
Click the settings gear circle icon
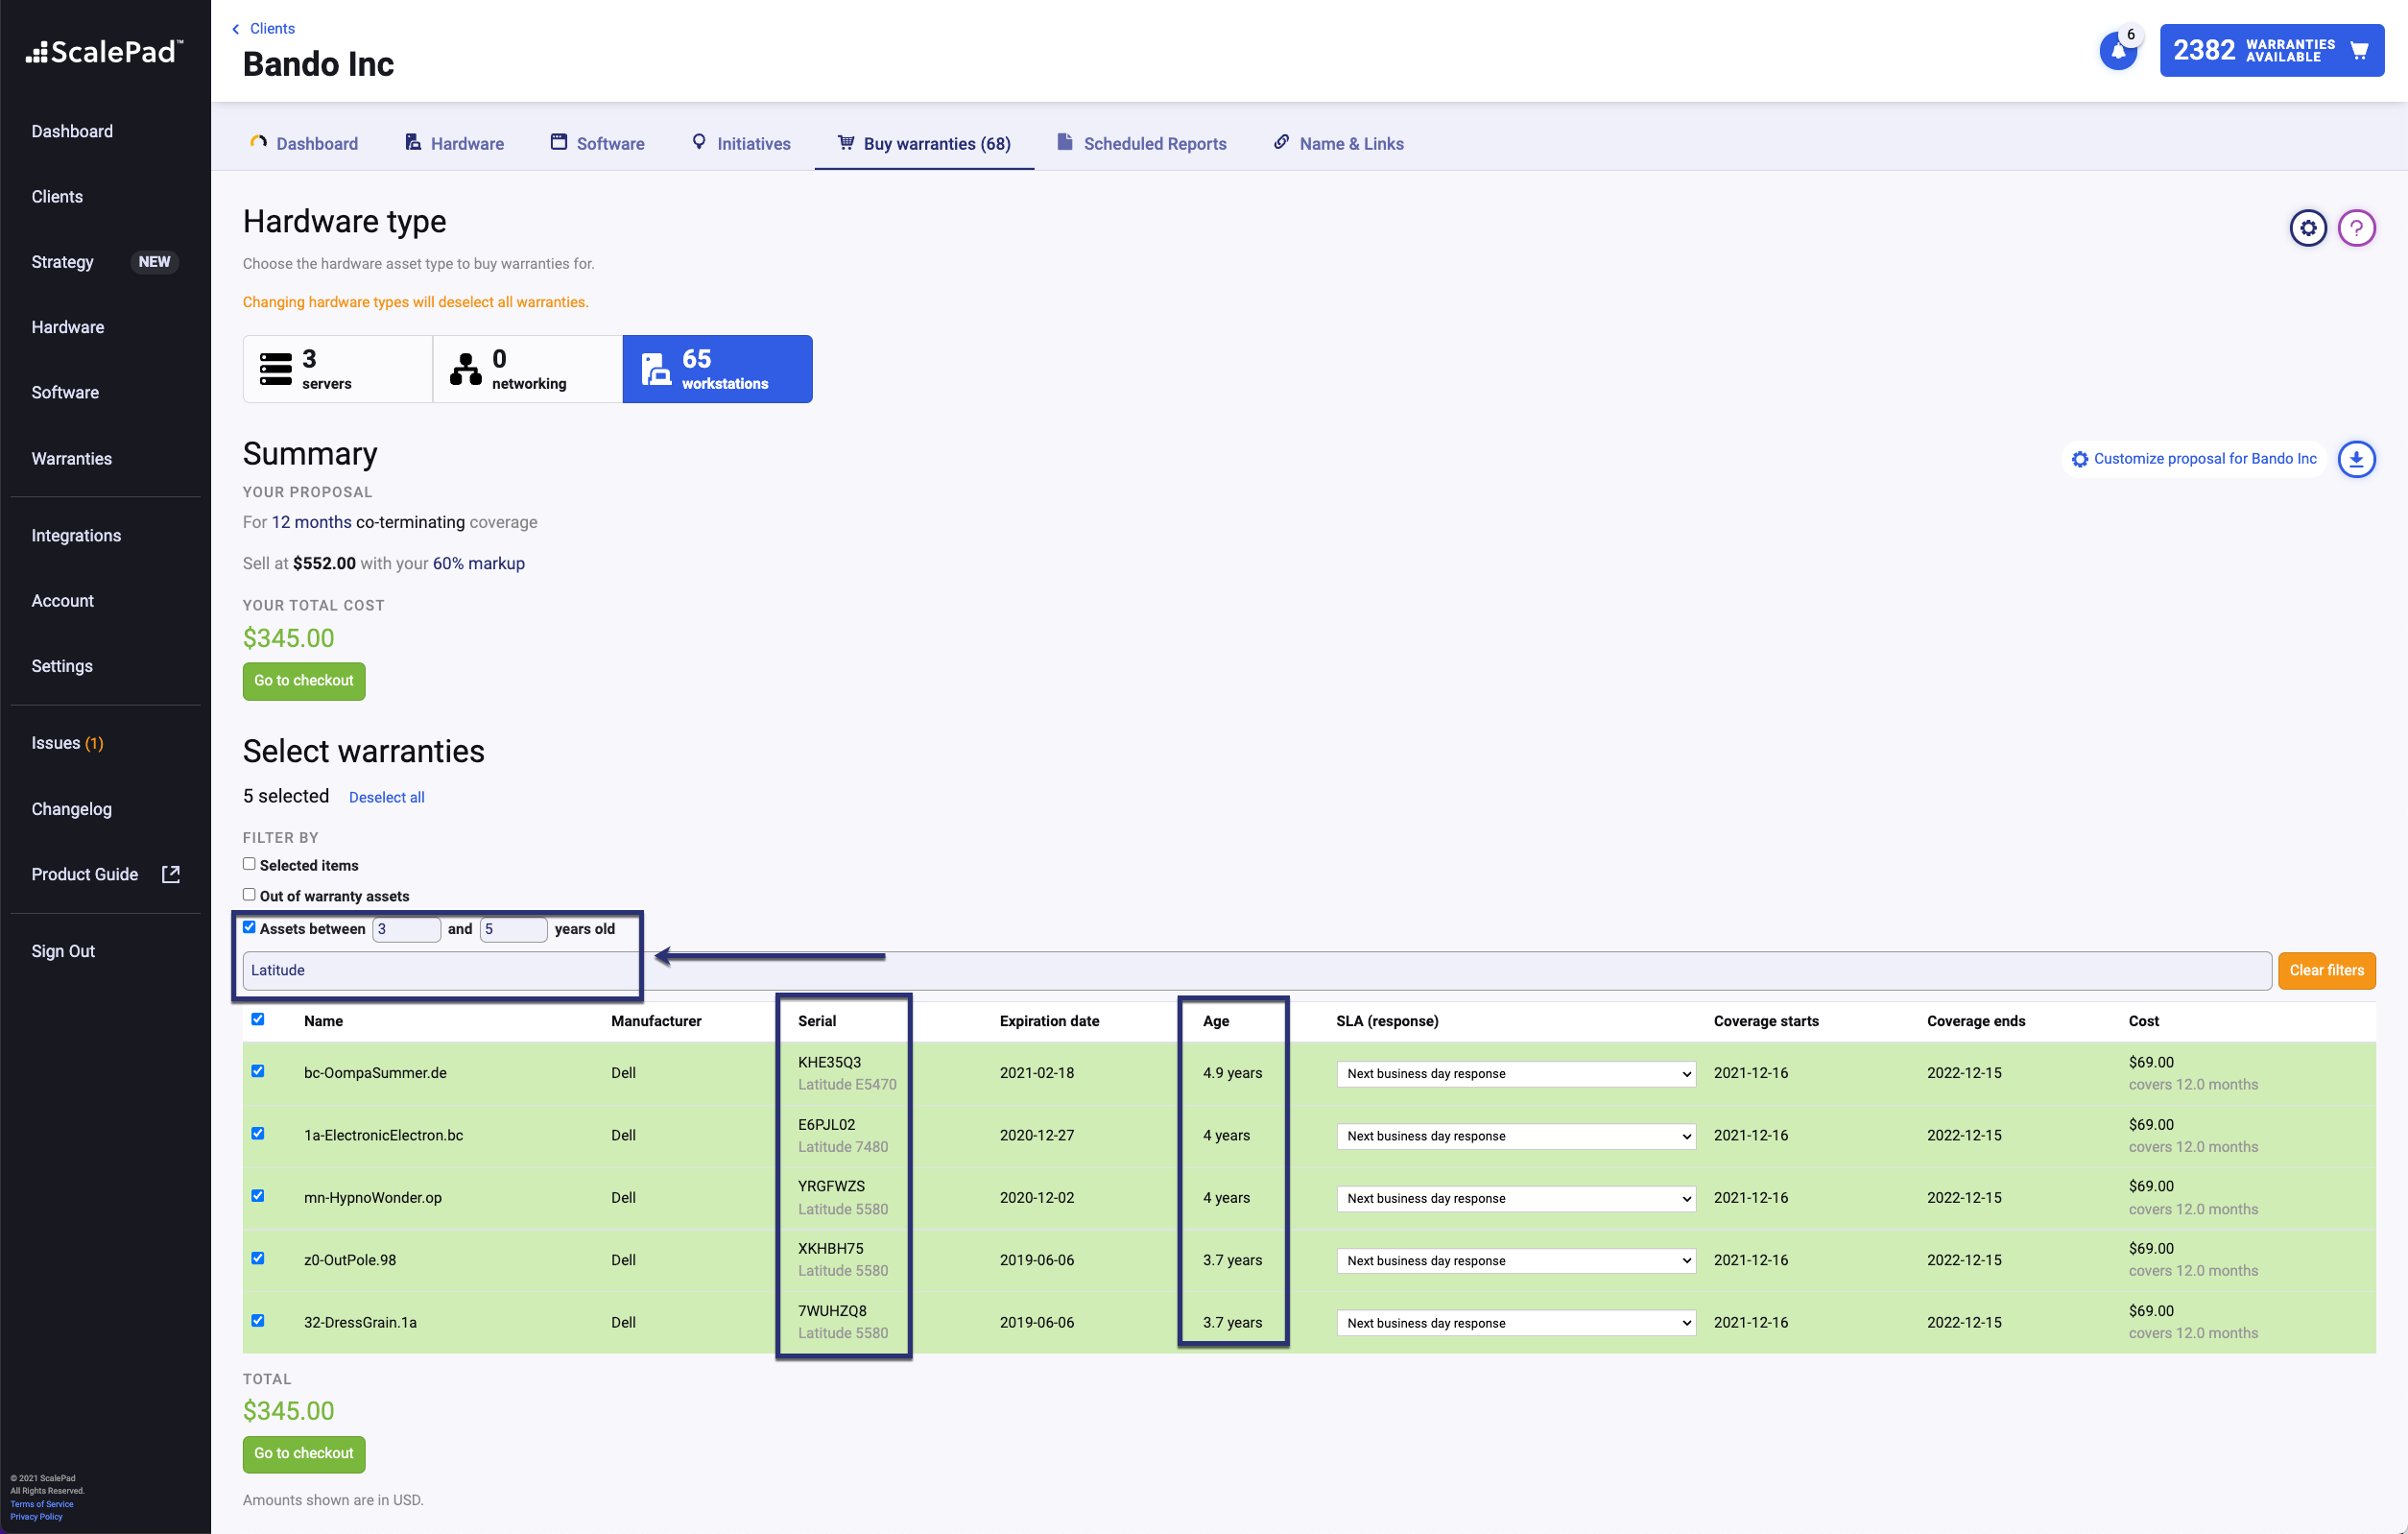[2307, 228]
